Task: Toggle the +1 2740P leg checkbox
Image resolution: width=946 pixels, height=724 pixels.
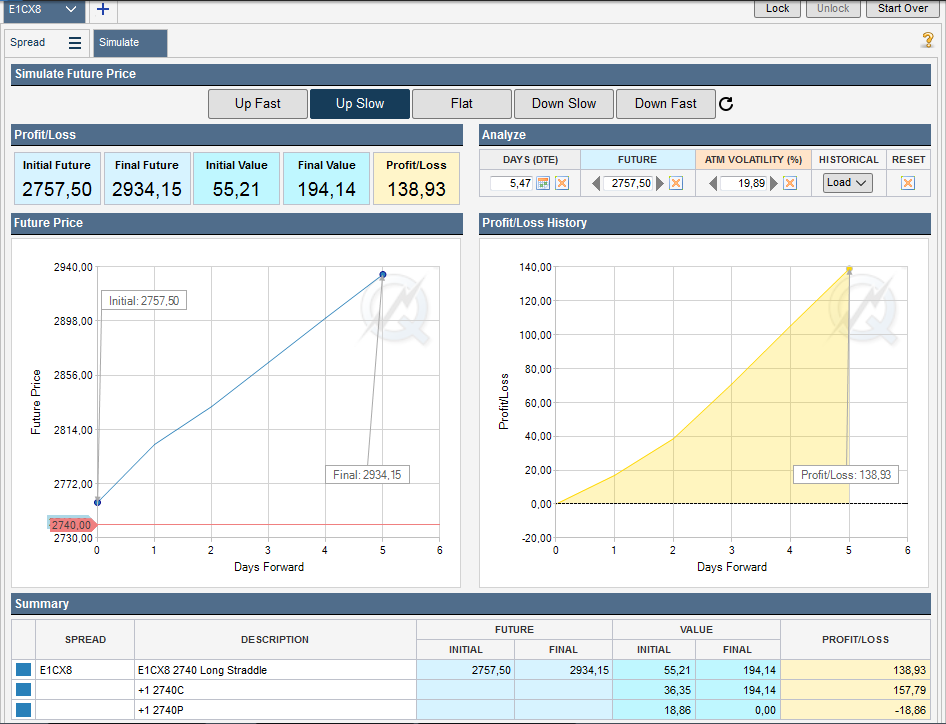Action: [x=23, y=710]
